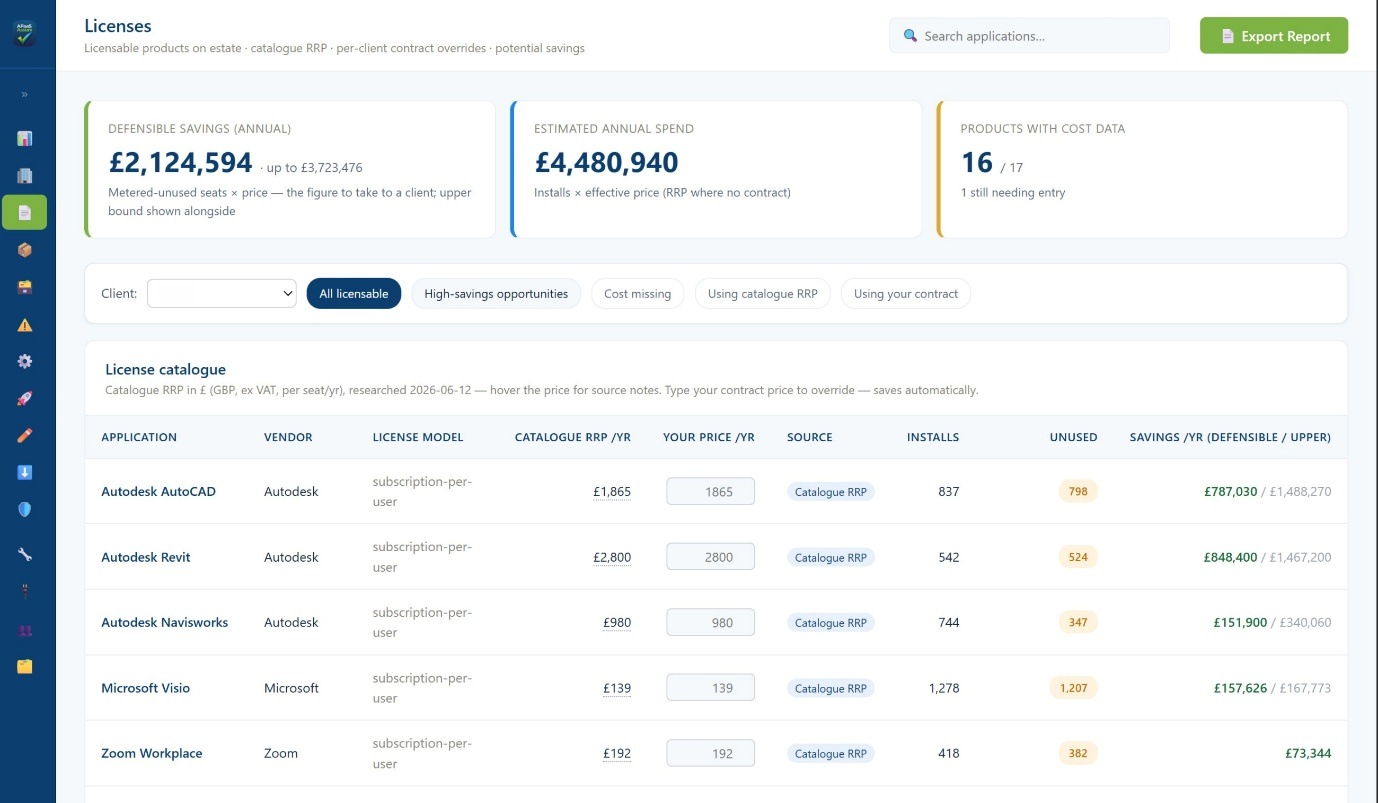Select the High-savings opportunities filter
This screenshot has height=803, width=1378.
click(496, 293)
